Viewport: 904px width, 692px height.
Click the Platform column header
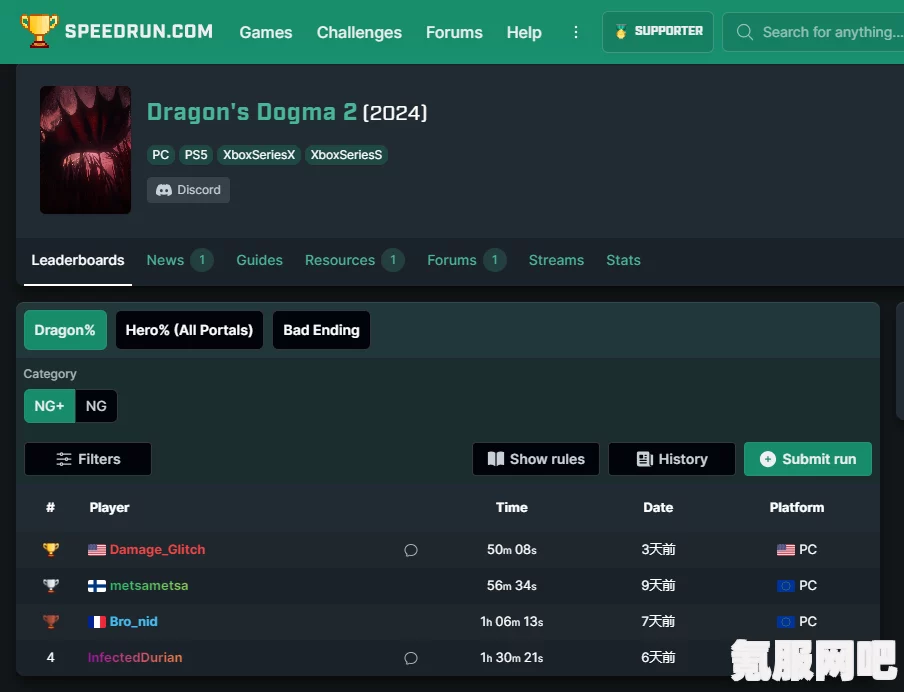[797, 507]
